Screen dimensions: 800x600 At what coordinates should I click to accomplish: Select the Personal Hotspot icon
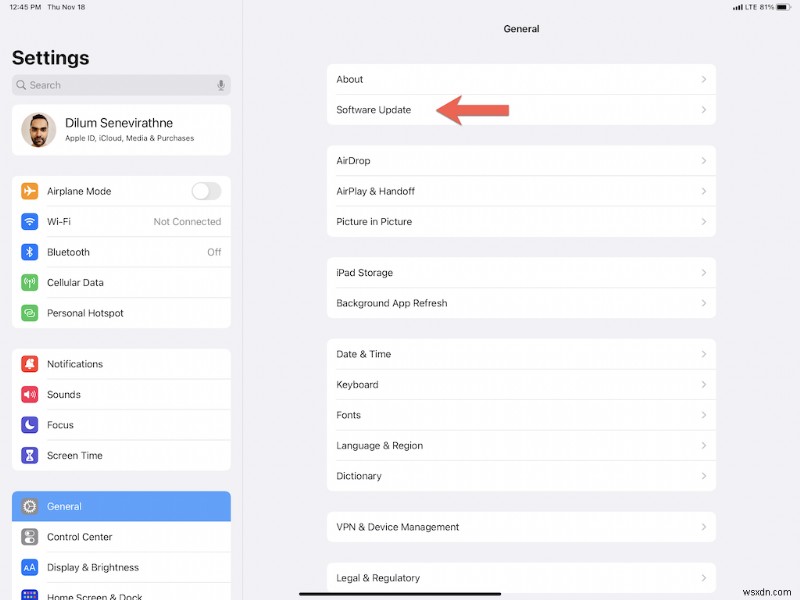point(29,312)
